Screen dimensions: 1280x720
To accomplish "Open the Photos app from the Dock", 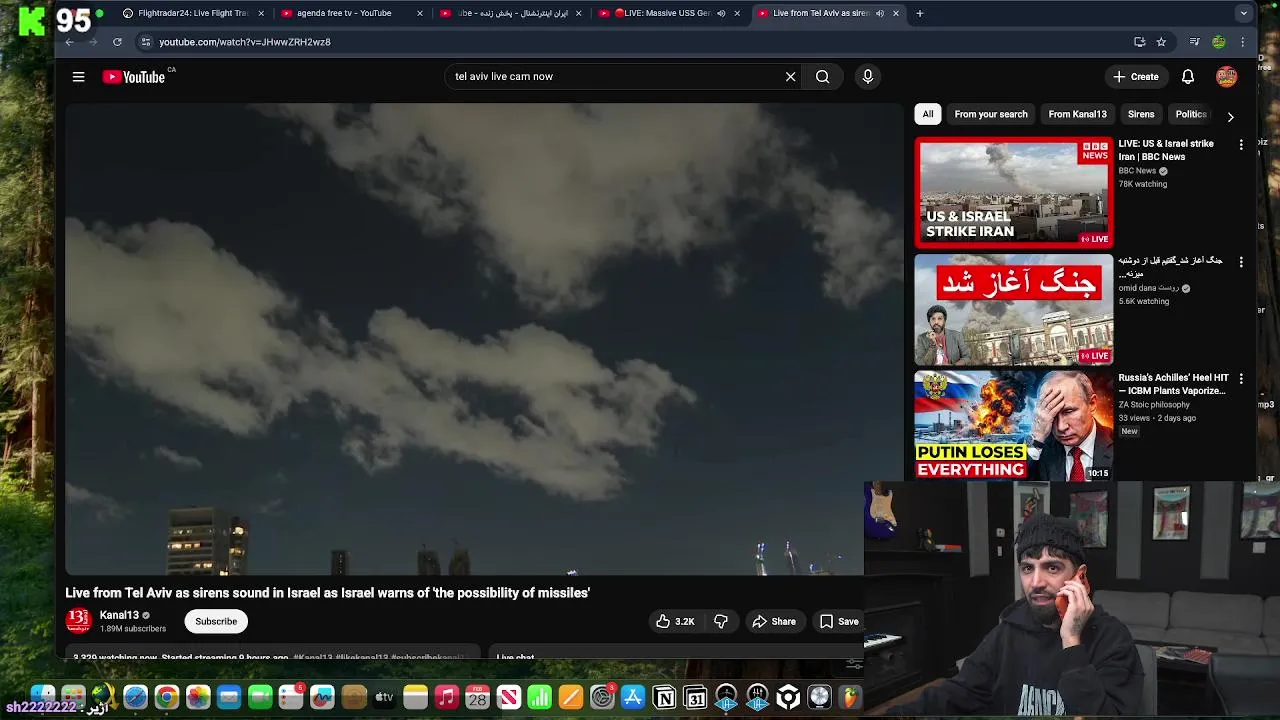I will pyautogui.click(x=198, y=697).
